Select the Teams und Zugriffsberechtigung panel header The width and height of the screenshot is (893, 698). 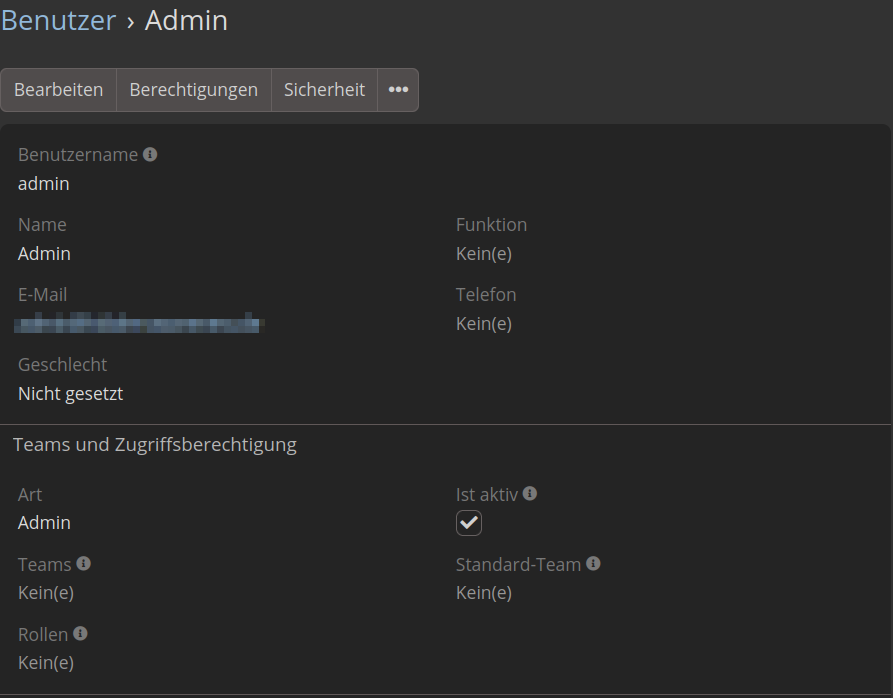click(x=155, y=444)
